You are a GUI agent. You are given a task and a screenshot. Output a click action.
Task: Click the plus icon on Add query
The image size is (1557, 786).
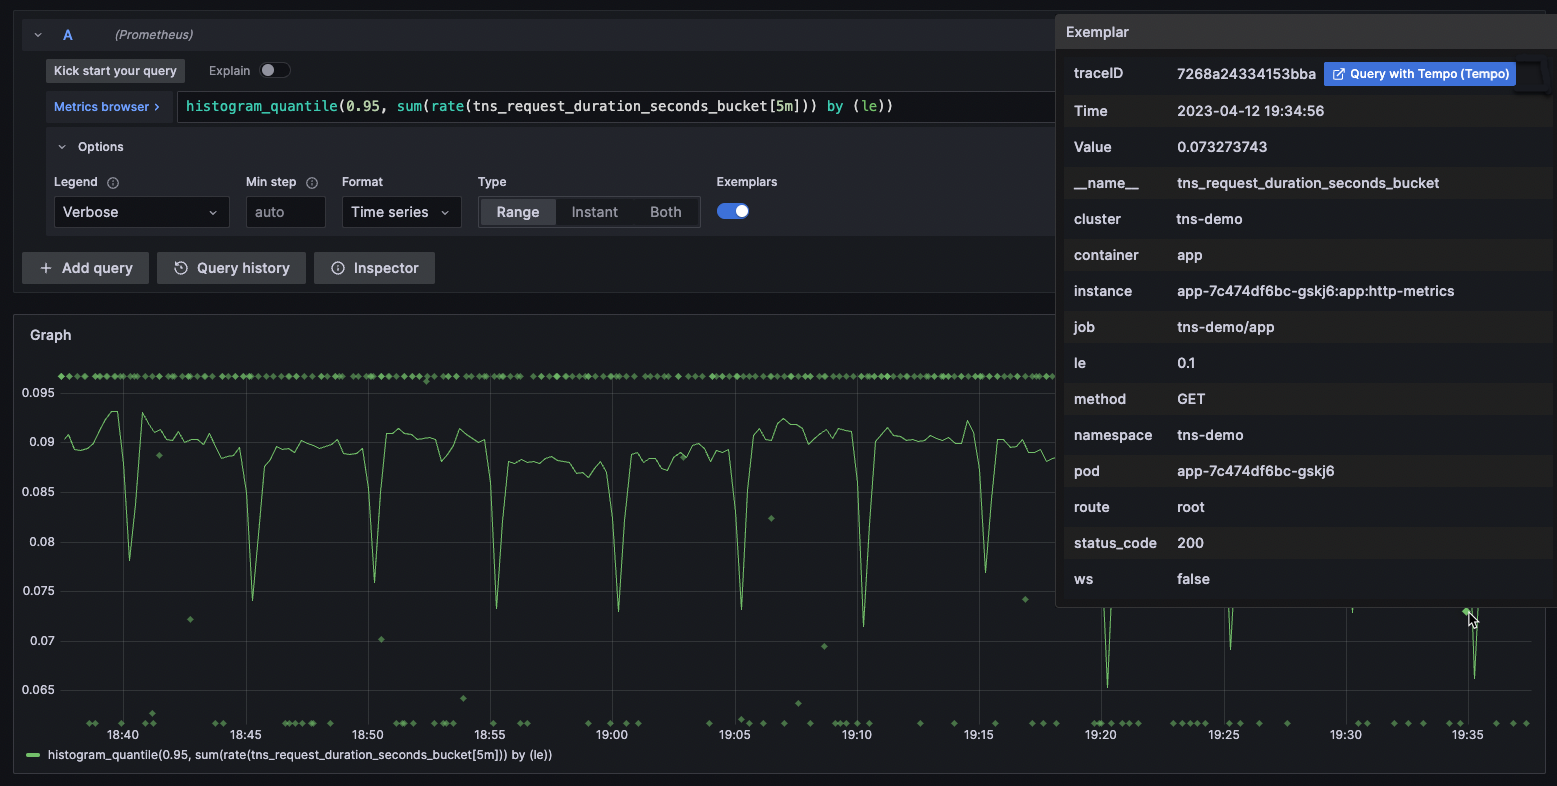[46, 268]
